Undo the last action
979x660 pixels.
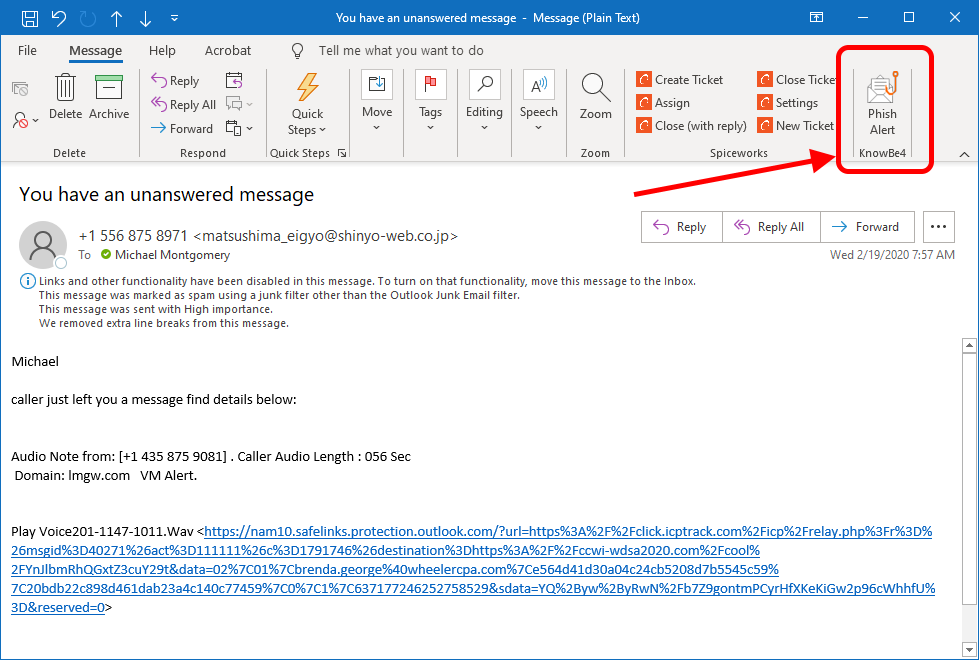(x=59, y=18)
